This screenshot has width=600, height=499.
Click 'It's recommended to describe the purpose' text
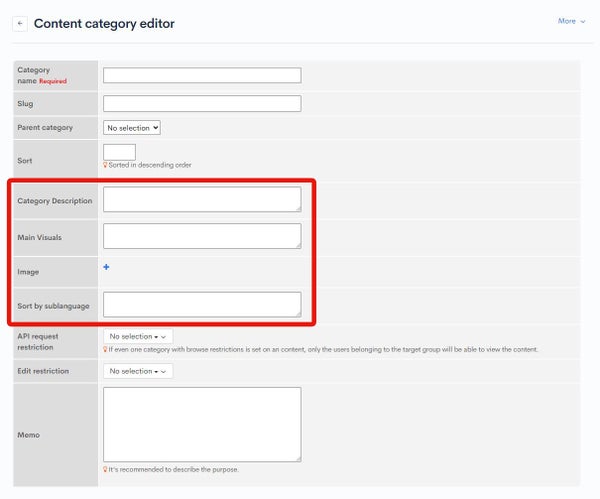pyautogui.click(x=173, y=469)
